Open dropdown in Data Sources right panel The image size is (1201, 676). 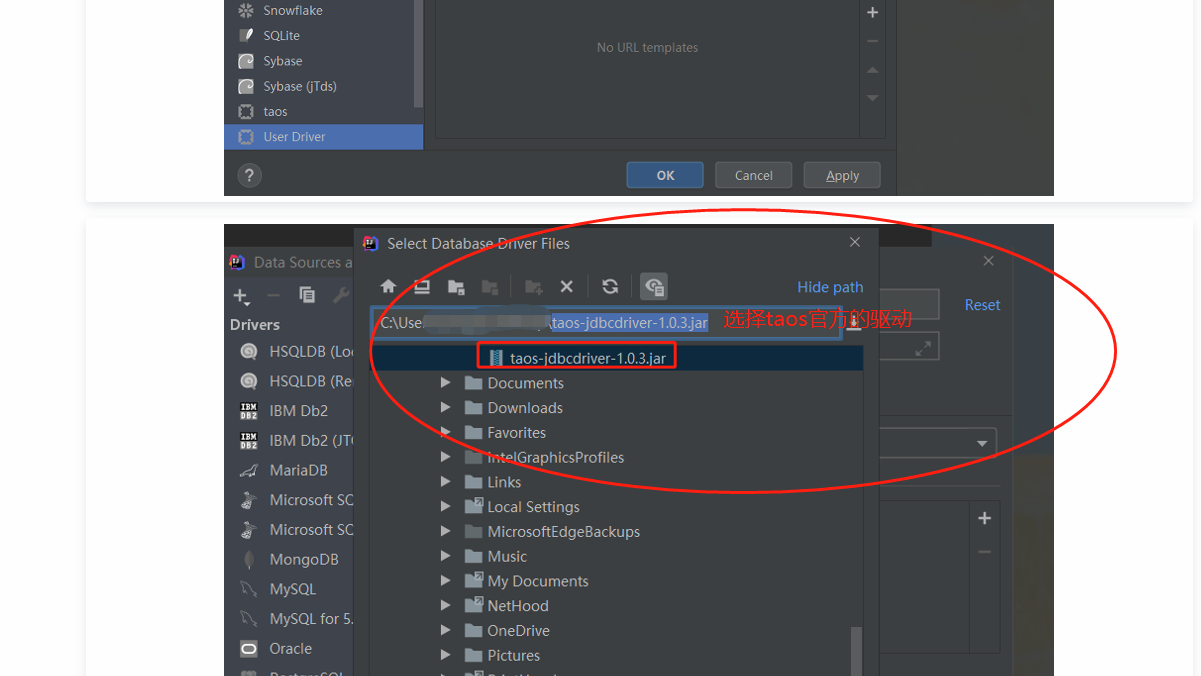[982, 443]
